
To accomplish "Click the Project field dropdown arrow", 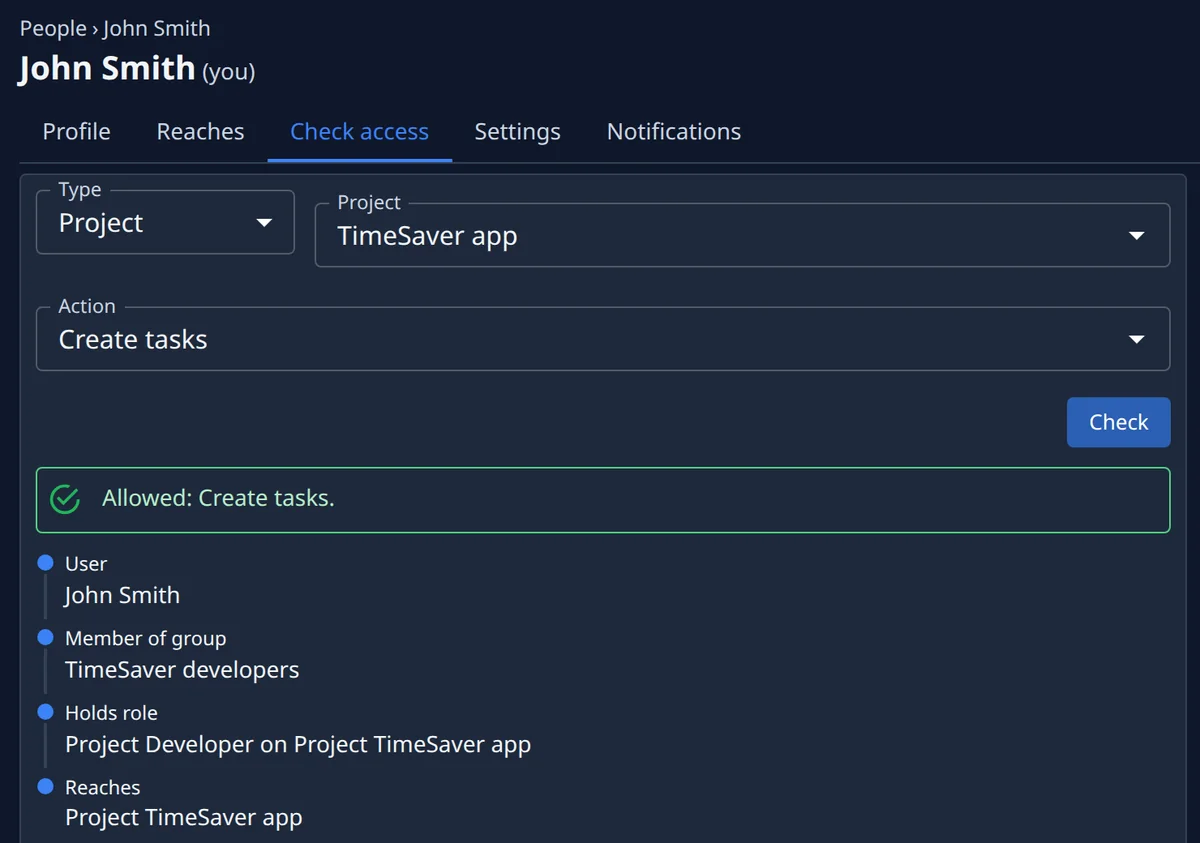I will (x=1136, y=236).
